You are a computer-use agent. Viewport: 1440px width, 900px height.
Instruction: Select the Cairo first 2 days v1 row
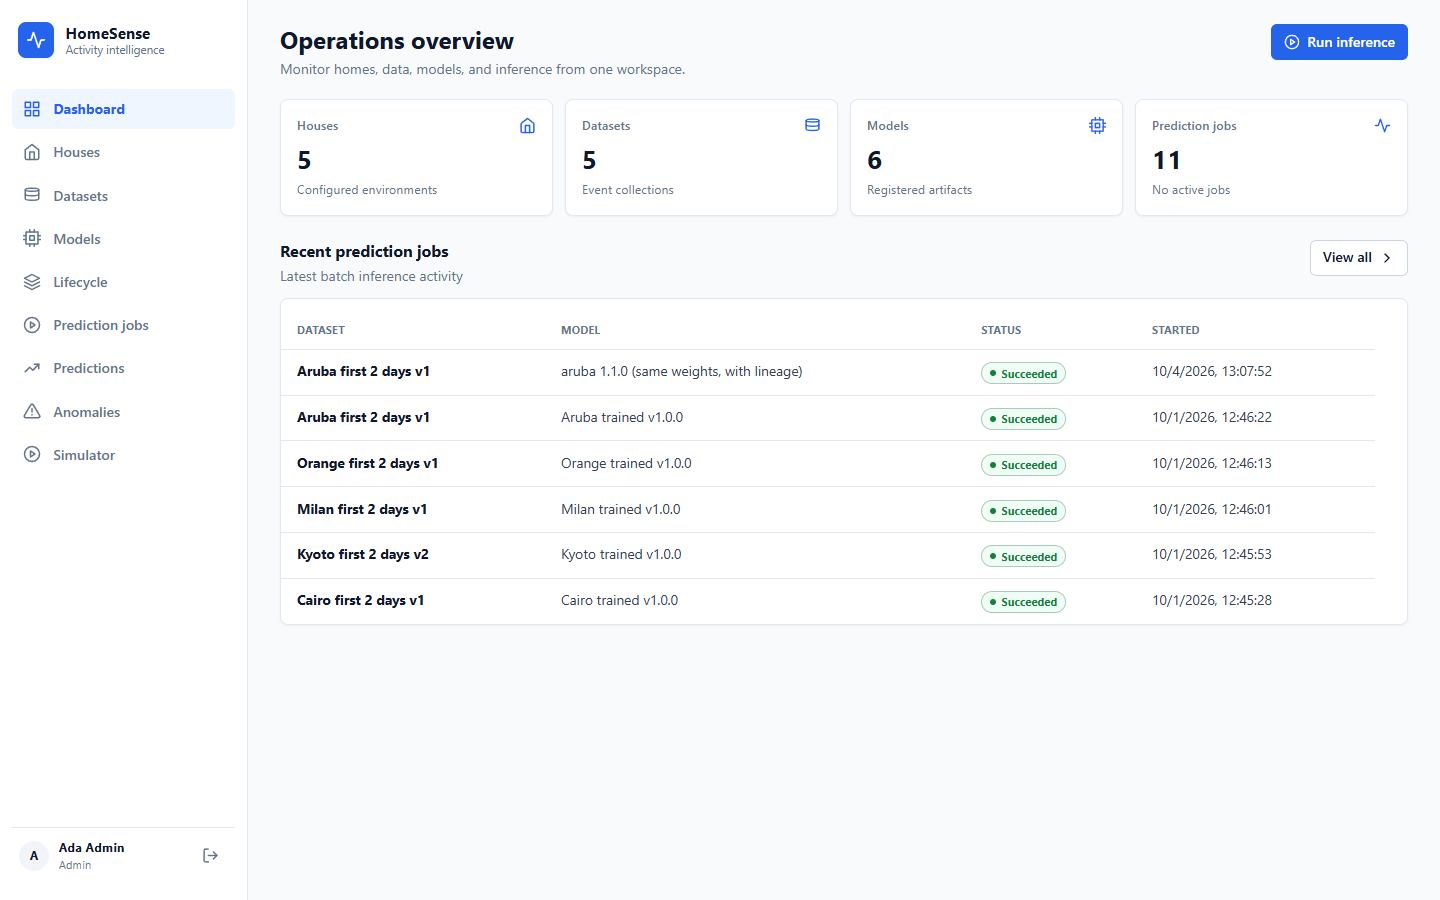coord(828,601)
